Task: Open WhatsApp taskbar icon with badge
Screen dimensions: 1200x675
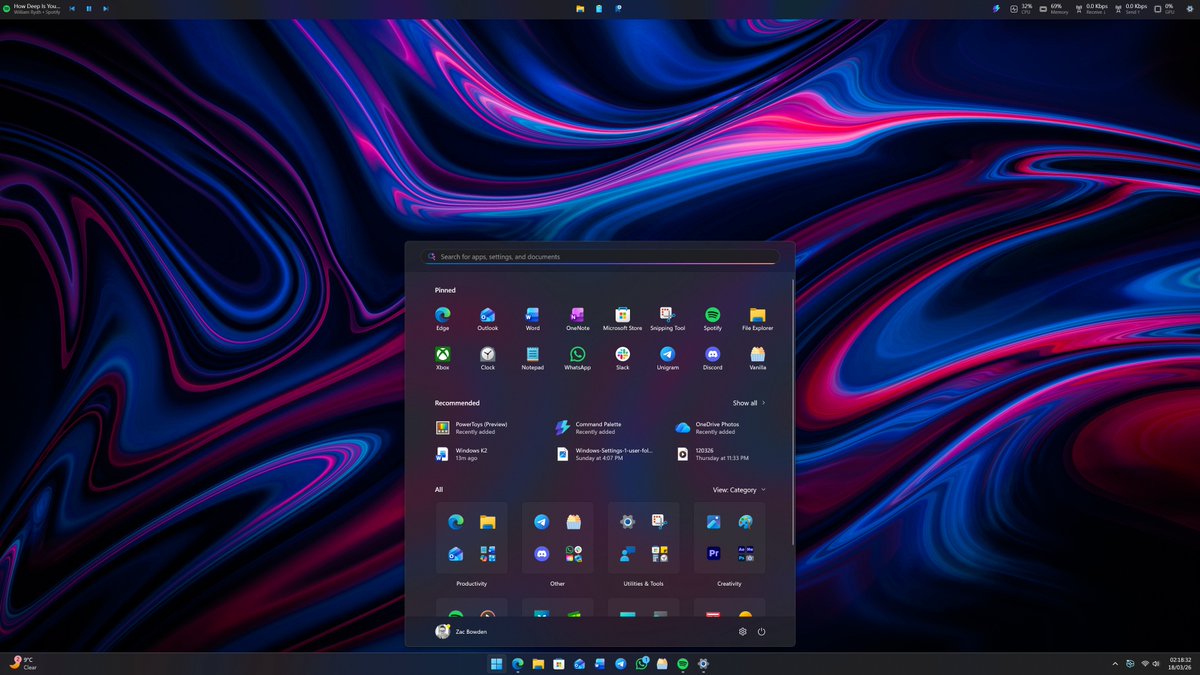Action: point(642,664)
